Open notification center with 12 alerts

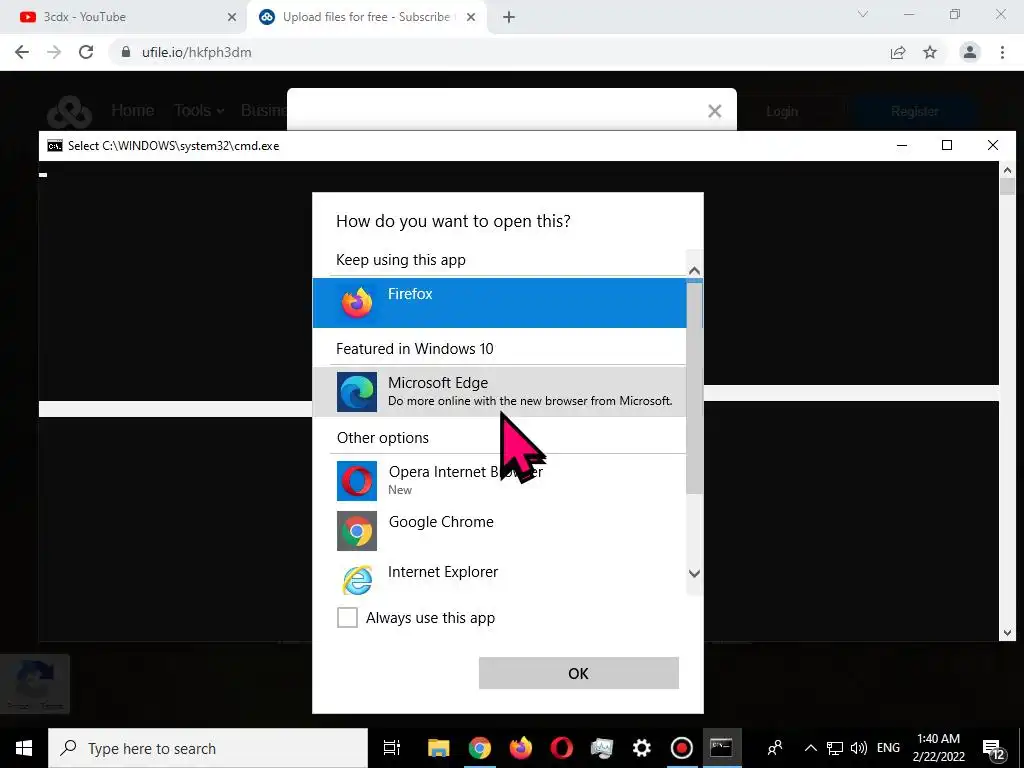point(993,750)
